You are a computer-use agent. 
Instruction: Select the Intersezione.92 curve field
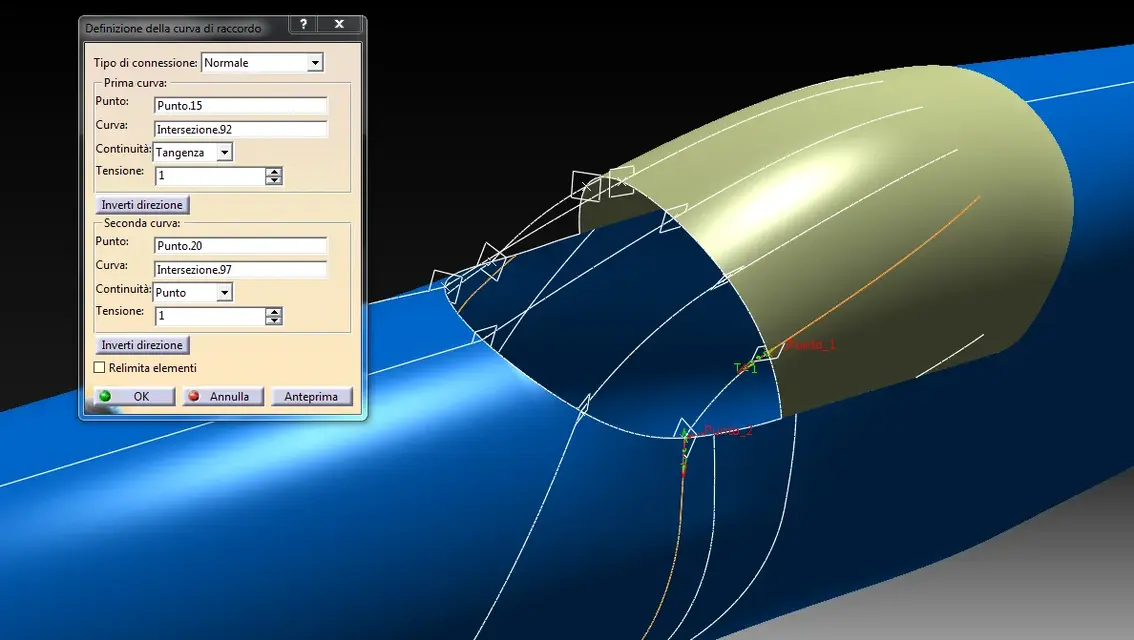(241, 129)
